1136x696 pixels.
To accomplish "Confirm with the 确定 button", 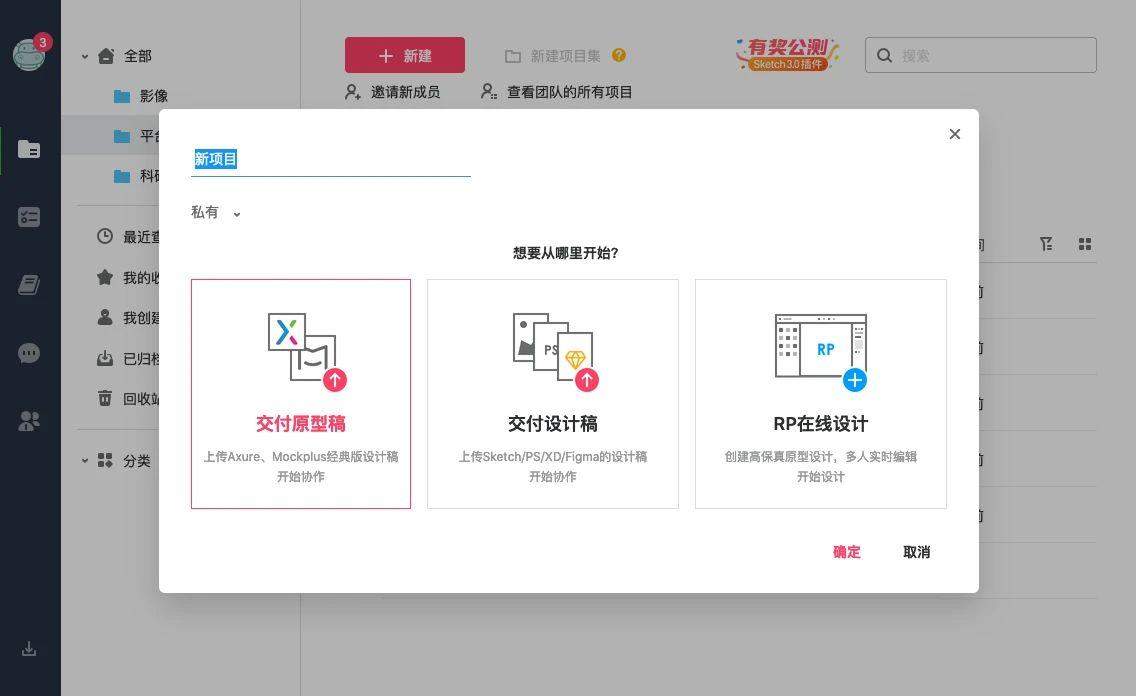I will pos(846,552).
